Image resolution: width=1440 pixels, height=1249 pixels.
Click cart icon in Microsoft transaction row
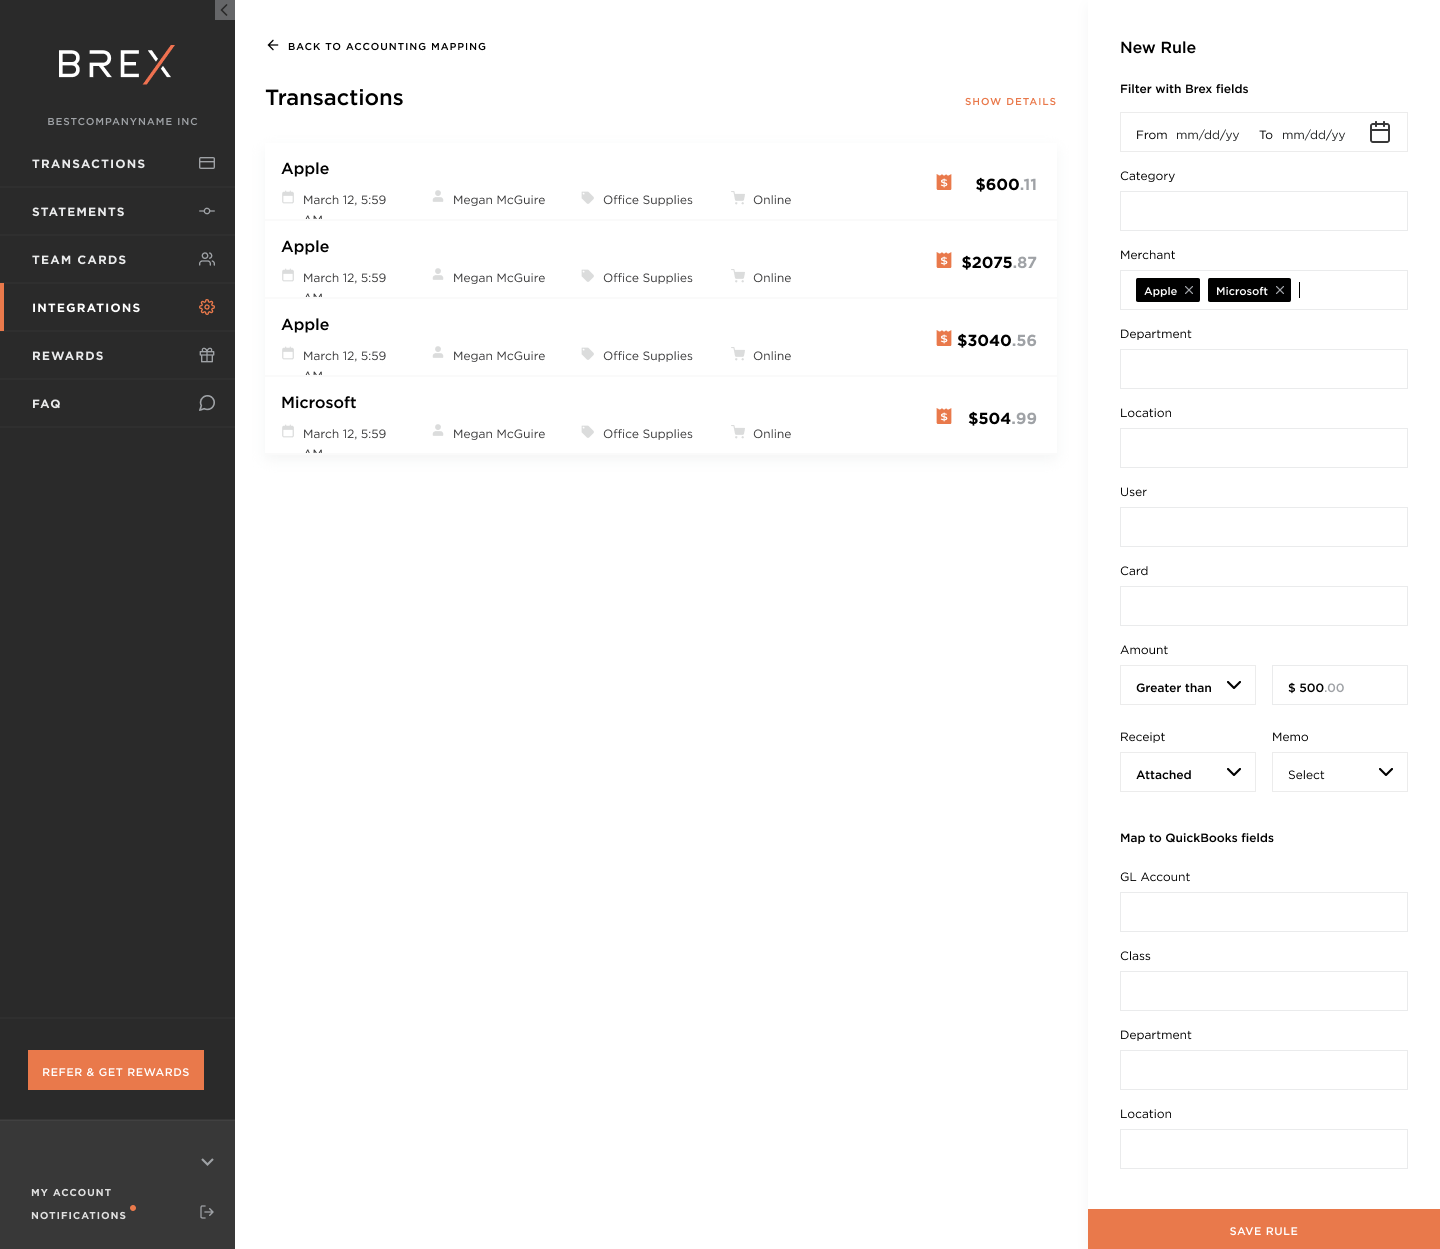point(738,432)
